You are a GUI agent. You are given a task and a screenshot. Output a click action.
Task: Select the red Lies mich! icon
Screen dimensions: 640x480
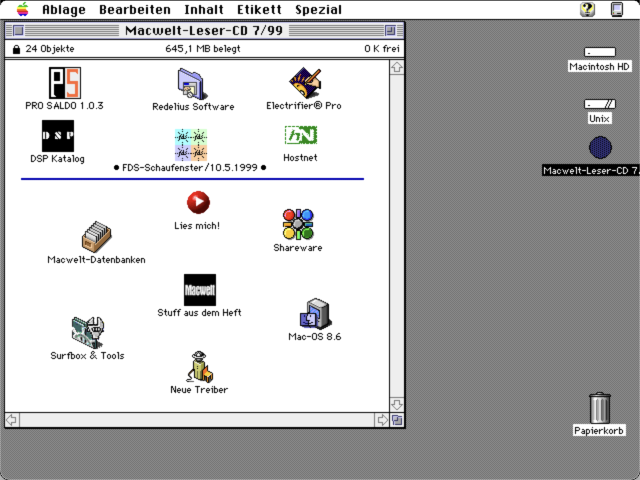click(198, 202)
